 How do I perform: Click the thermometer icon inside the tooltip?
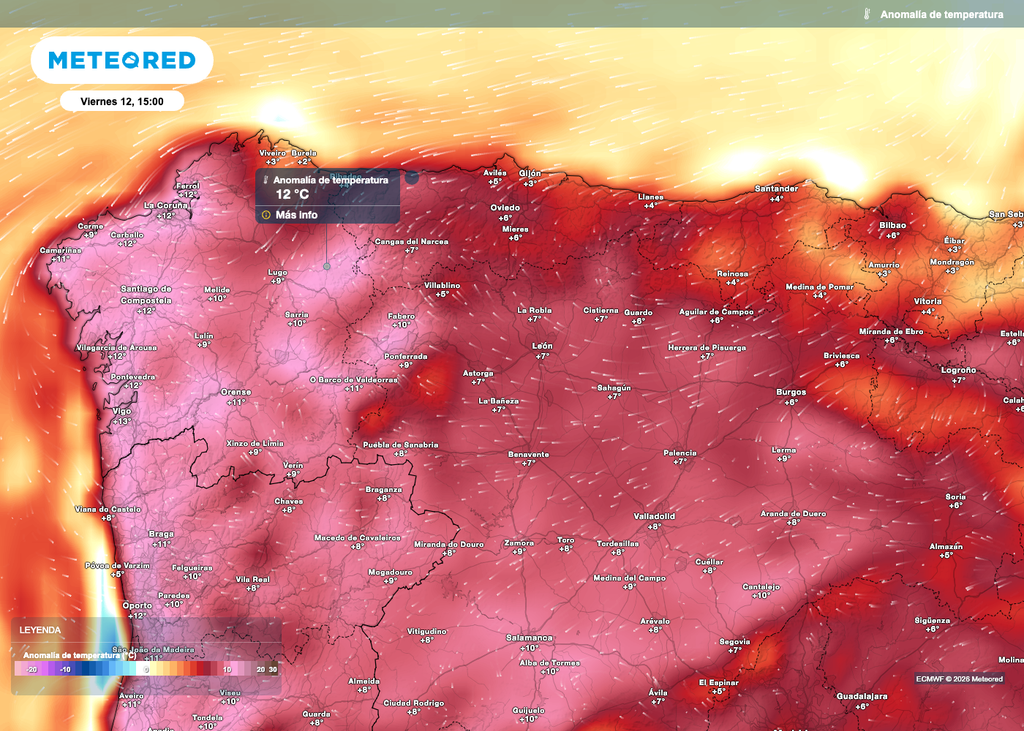(266, 180)
